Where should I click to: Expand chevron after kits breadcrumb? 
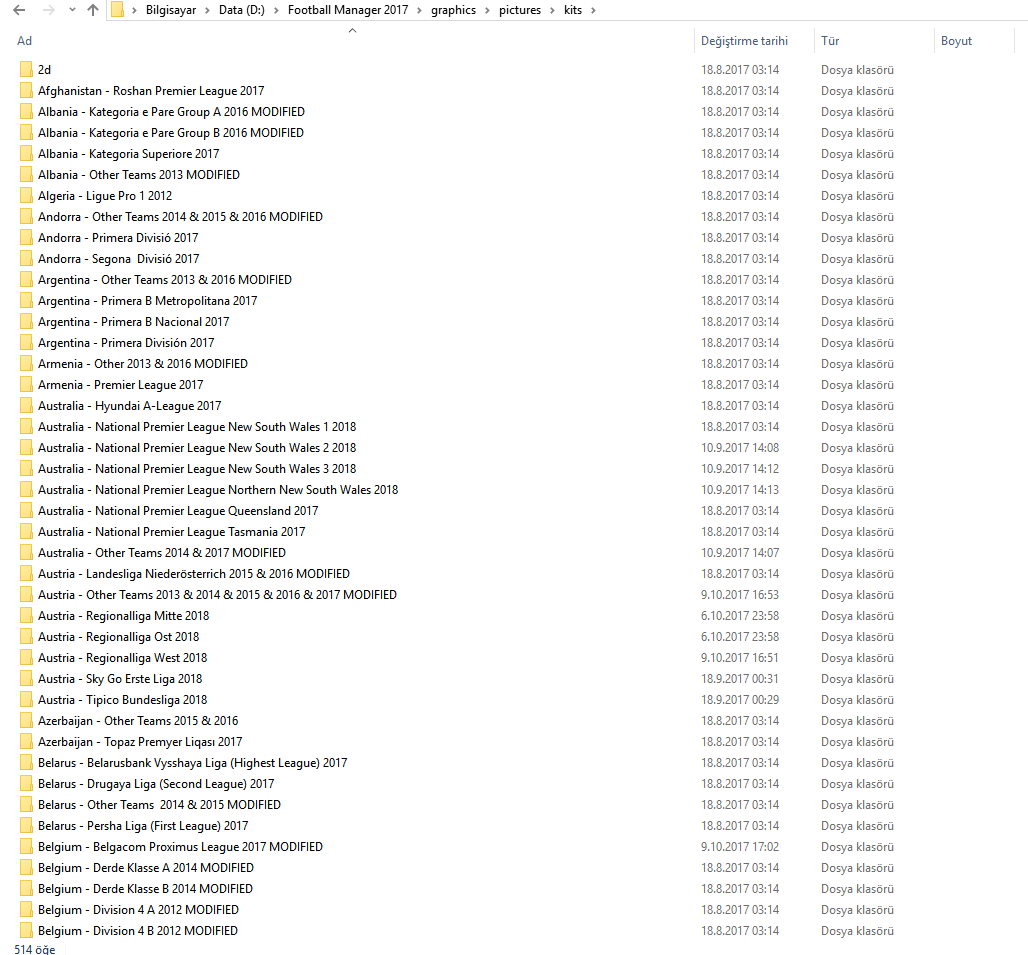tap(593, 10)
